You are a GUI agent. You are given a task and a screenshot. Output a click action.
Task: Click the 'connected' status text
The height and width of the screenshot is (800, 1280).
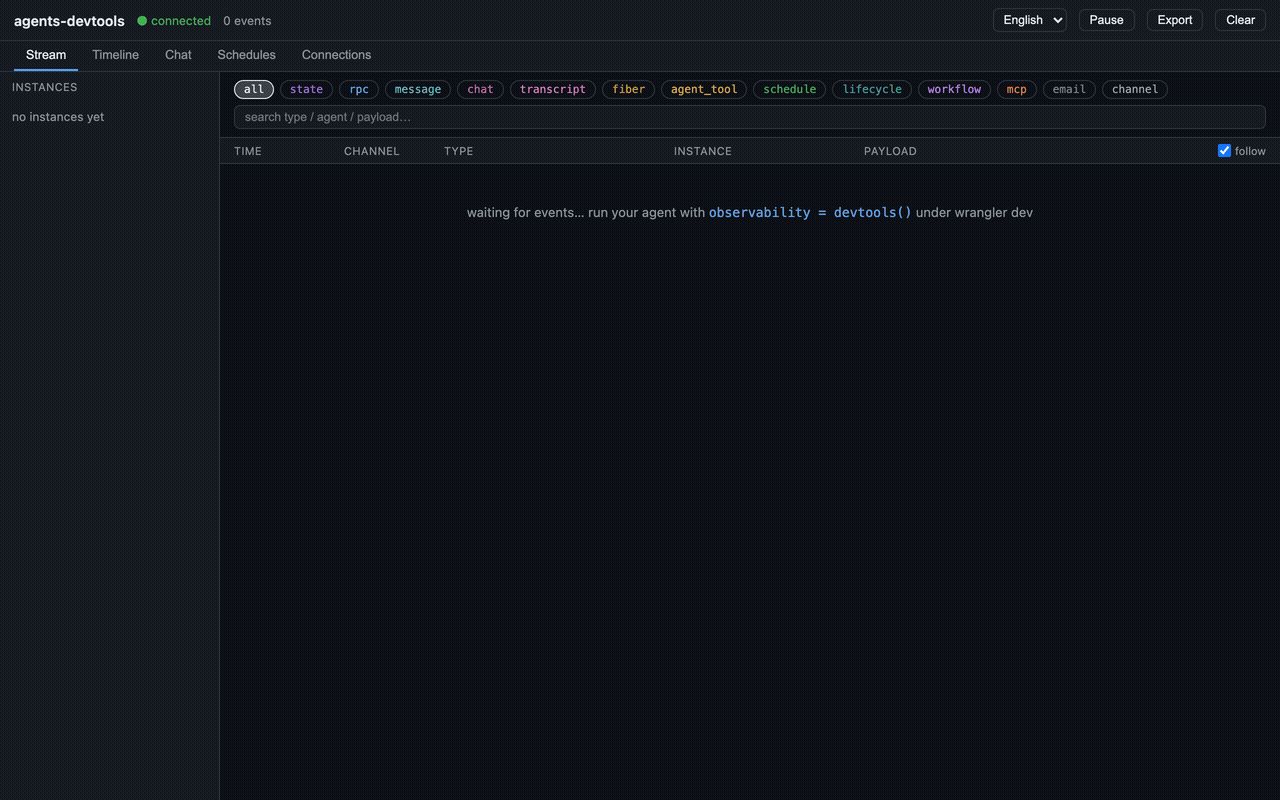[181, 21]
